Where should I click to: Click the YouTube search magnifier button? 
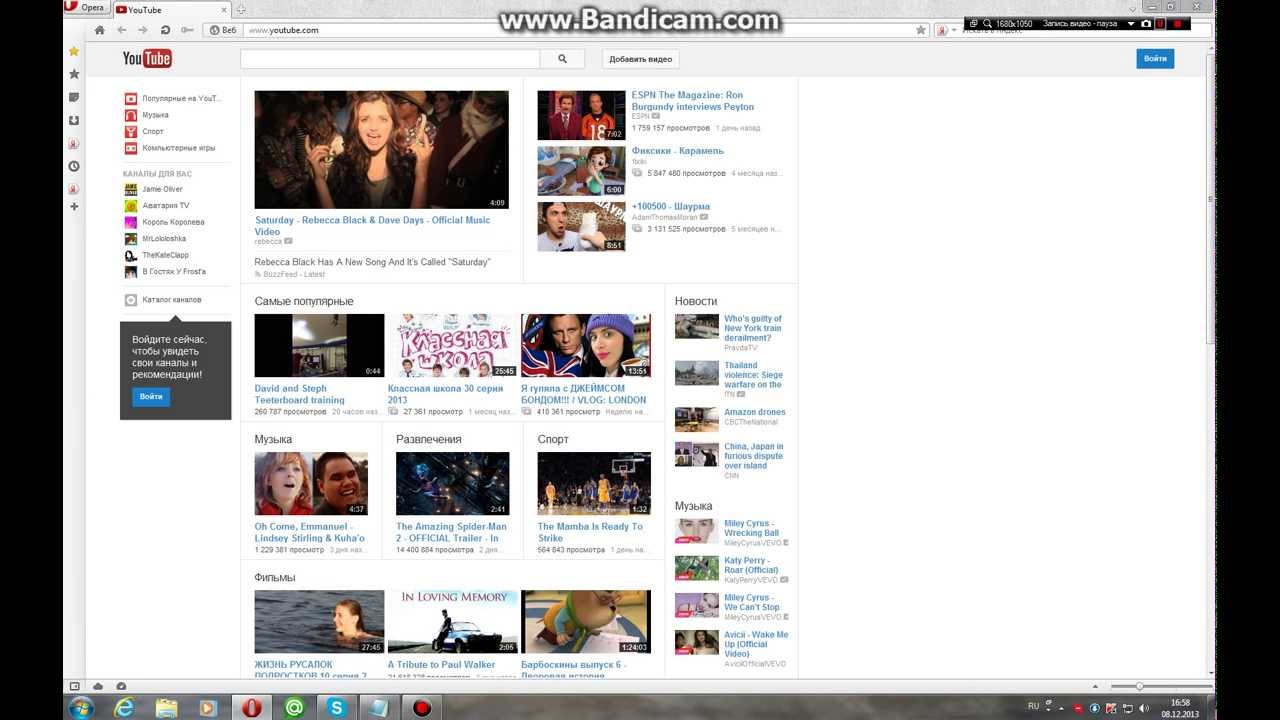(562, 59)
